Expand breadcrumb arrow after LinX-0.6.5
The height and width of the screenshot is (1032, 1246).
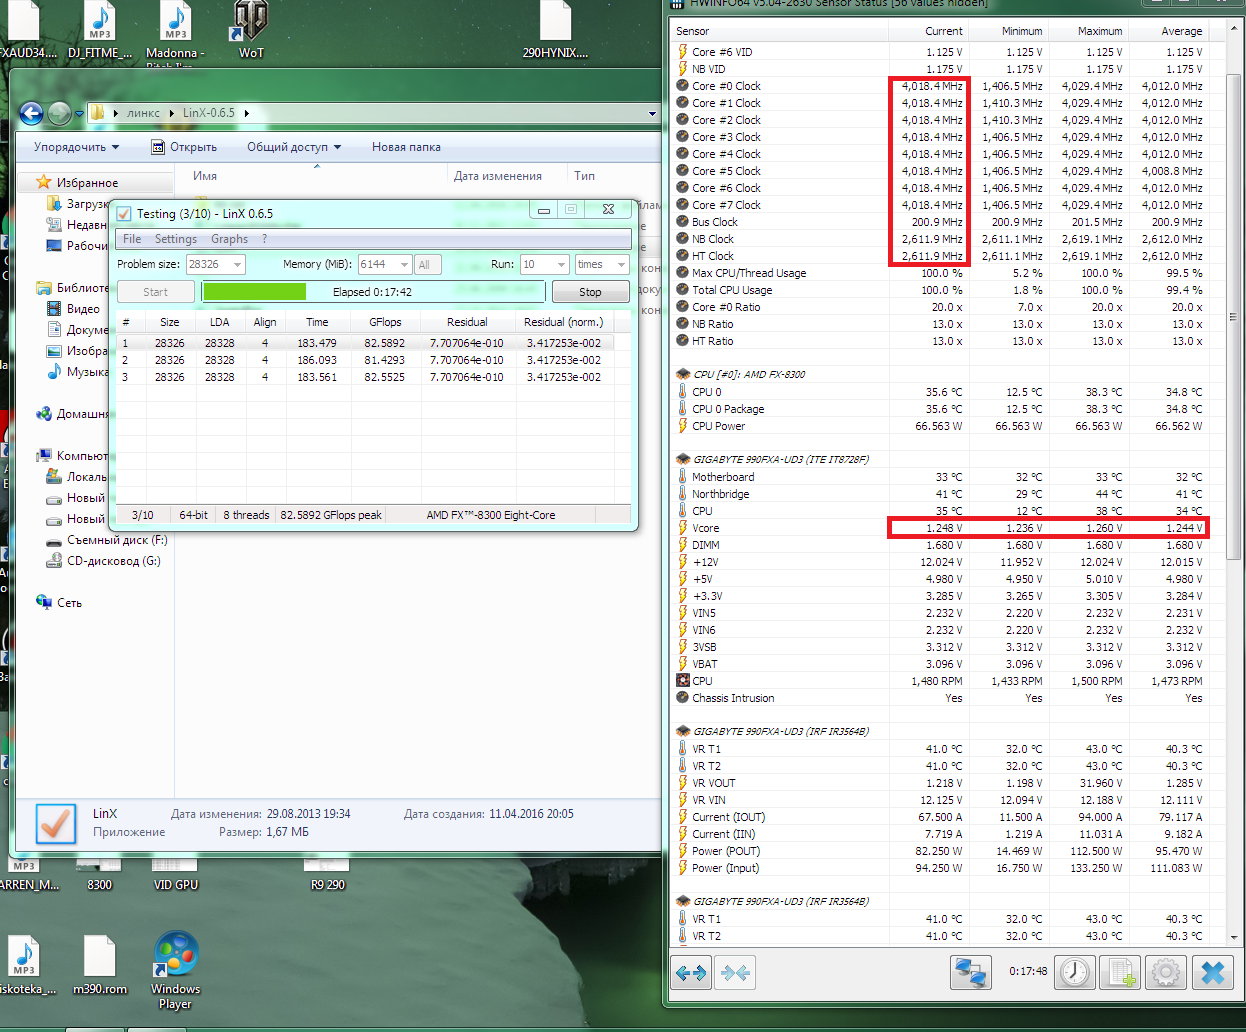(246, 113)
